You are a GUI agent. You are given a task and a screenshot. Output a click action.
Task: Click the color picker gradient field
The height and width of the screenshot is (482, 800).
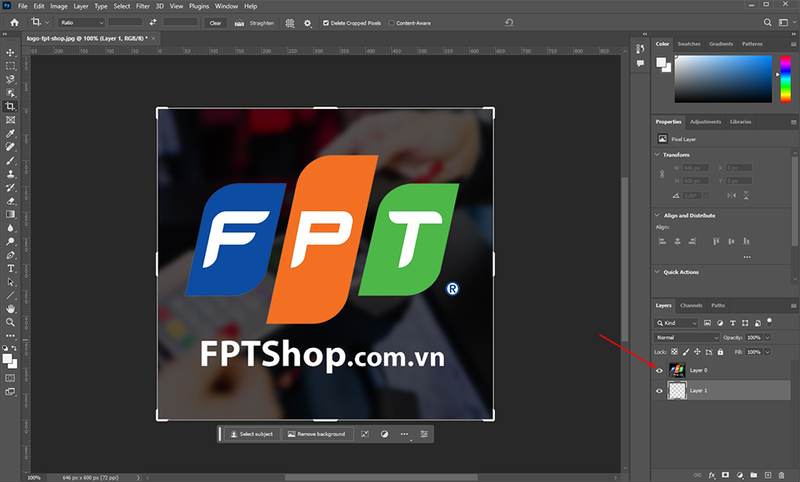pos(723,79)
